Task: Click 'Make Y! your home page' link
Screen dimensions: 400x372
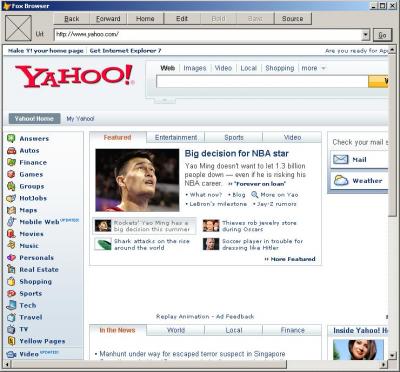Action: click(x=46, y=51)
